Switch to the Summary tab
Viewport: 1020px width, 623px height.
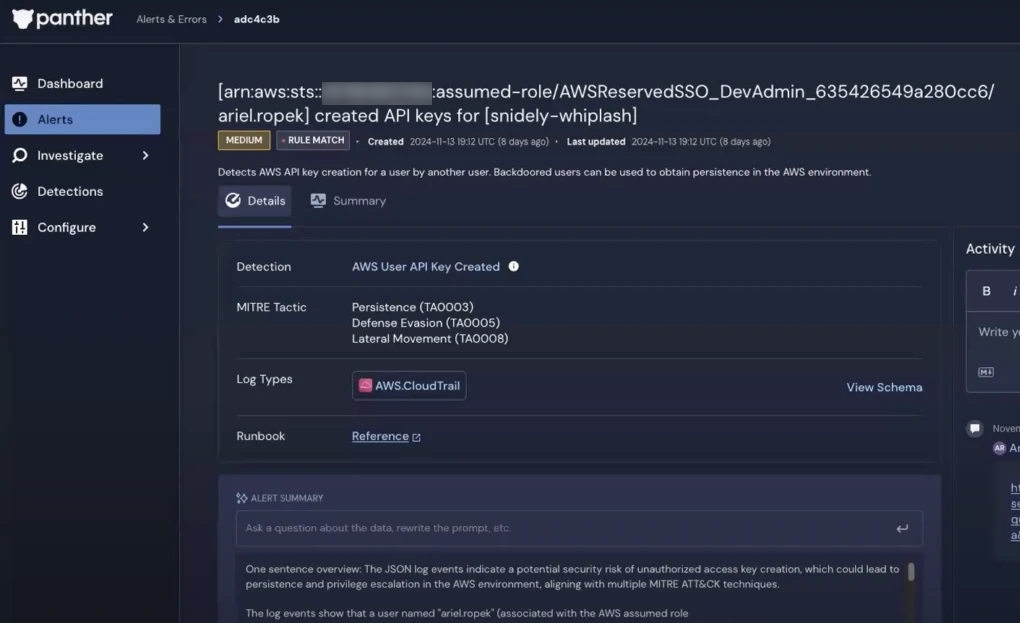tap(347, 200)
